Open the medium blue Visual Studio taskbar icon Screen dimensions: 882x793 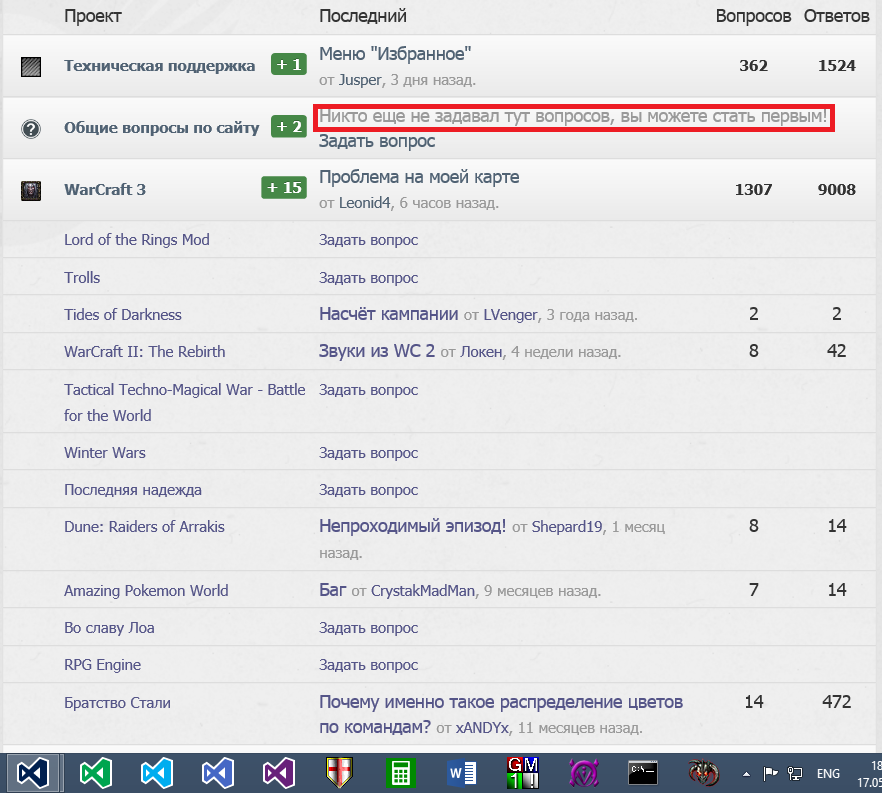[218, 773]
